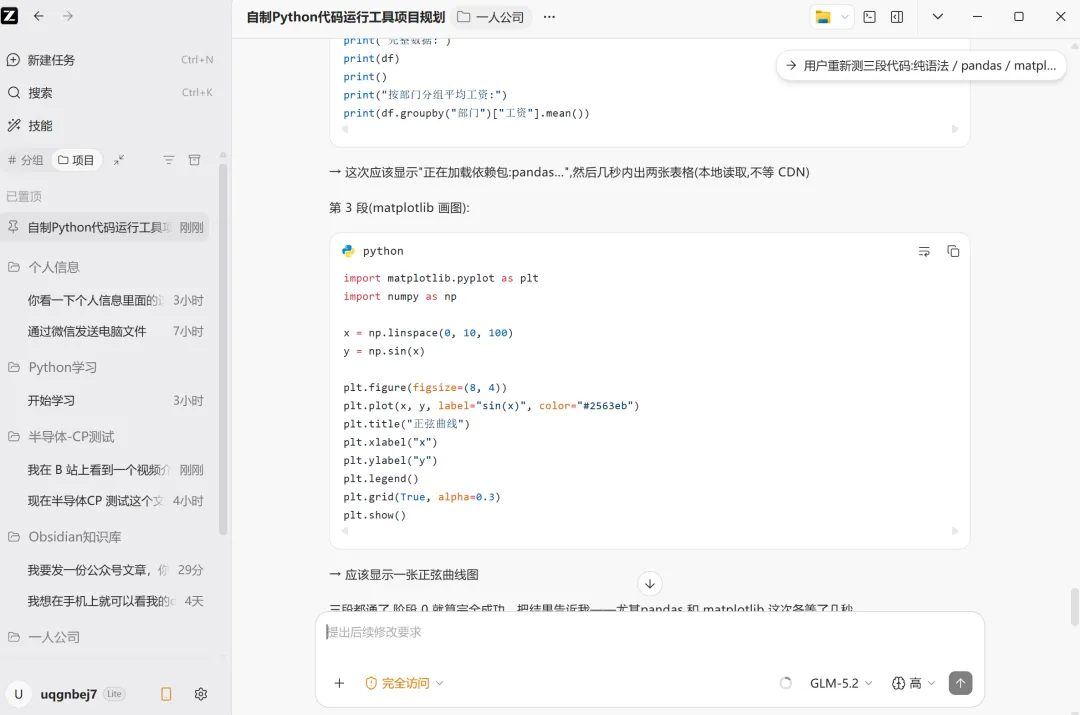Click text 应该显示一张正弦曲线图
This screenshot has height=715, width=1080.
[411, 574]
